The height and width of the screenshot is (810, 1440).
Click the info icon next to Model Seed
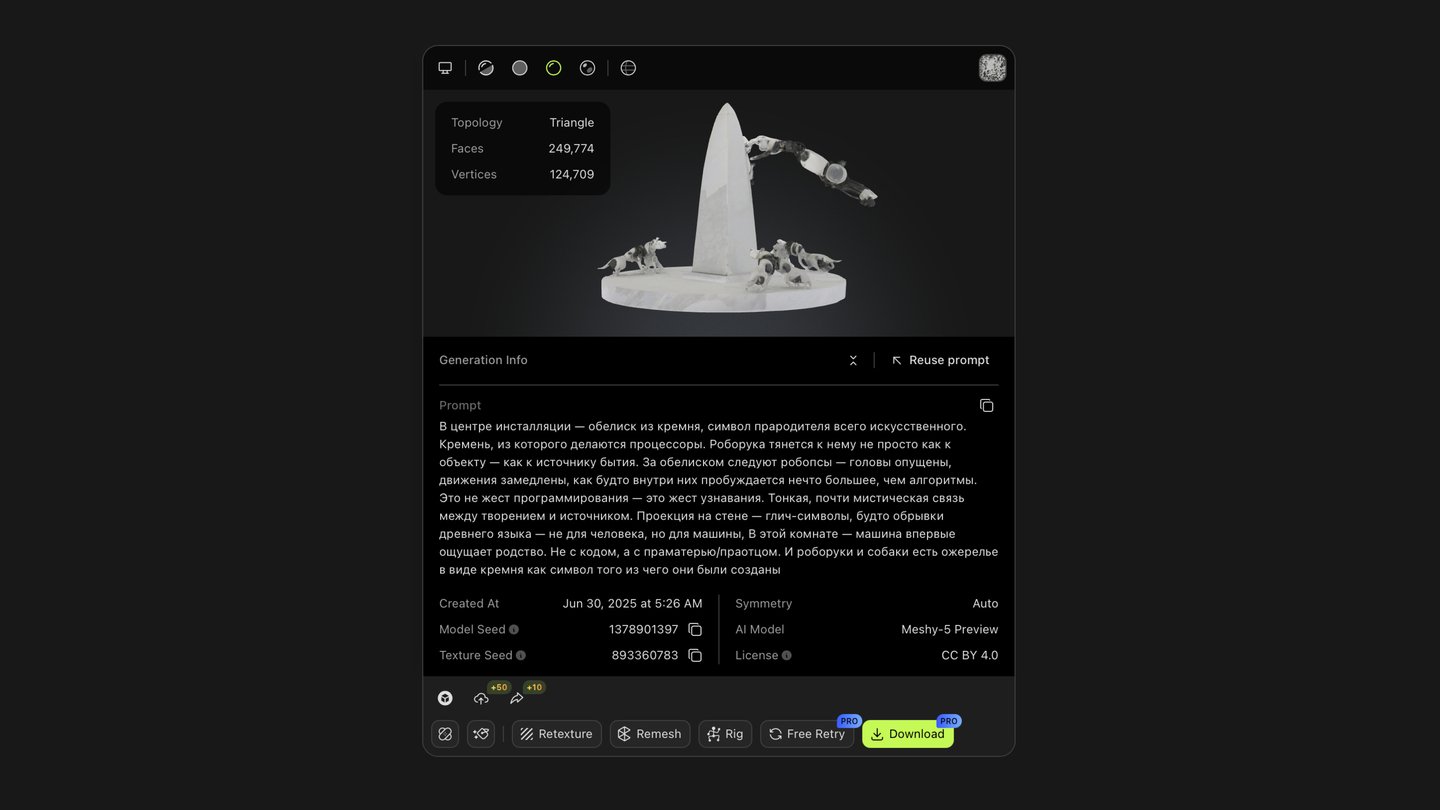click(x=514, y=630)
